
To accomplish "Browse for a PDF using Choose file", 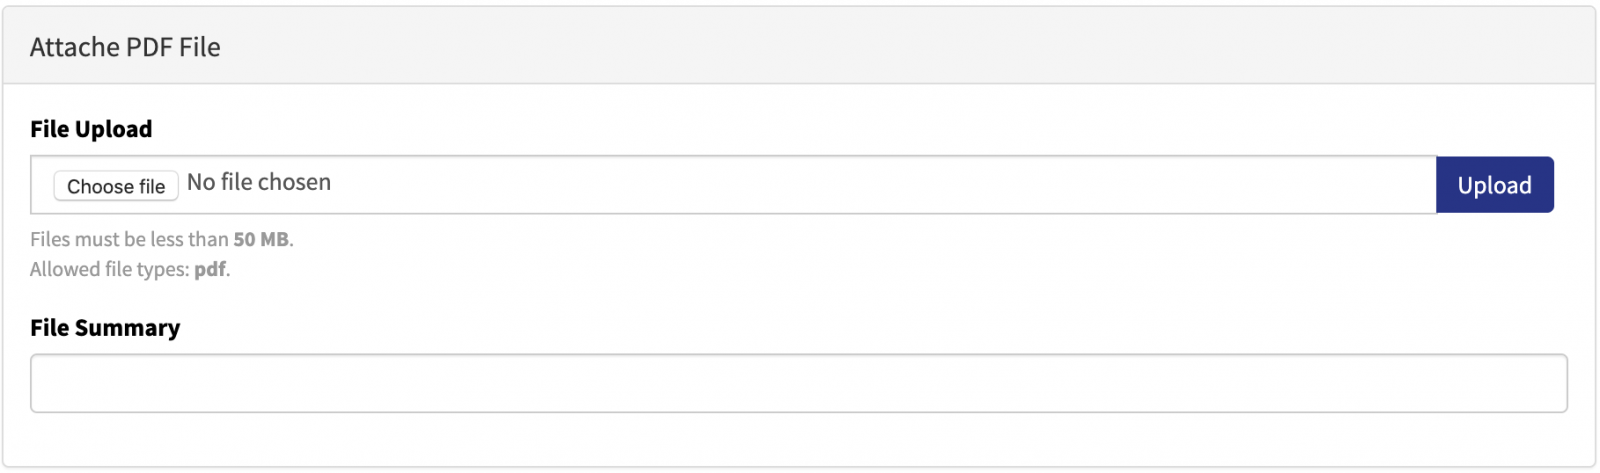I will 116,186.
